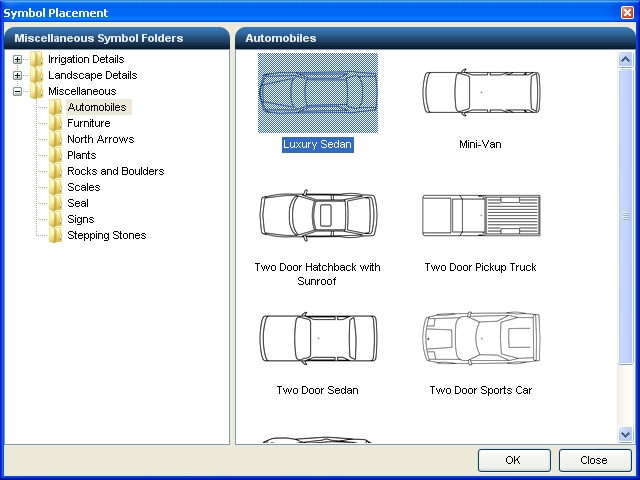Image resolution: width=640 pixels, height=480 pixels.
Task: Open the Stepping Stones folder
Action: pos(106,235)
